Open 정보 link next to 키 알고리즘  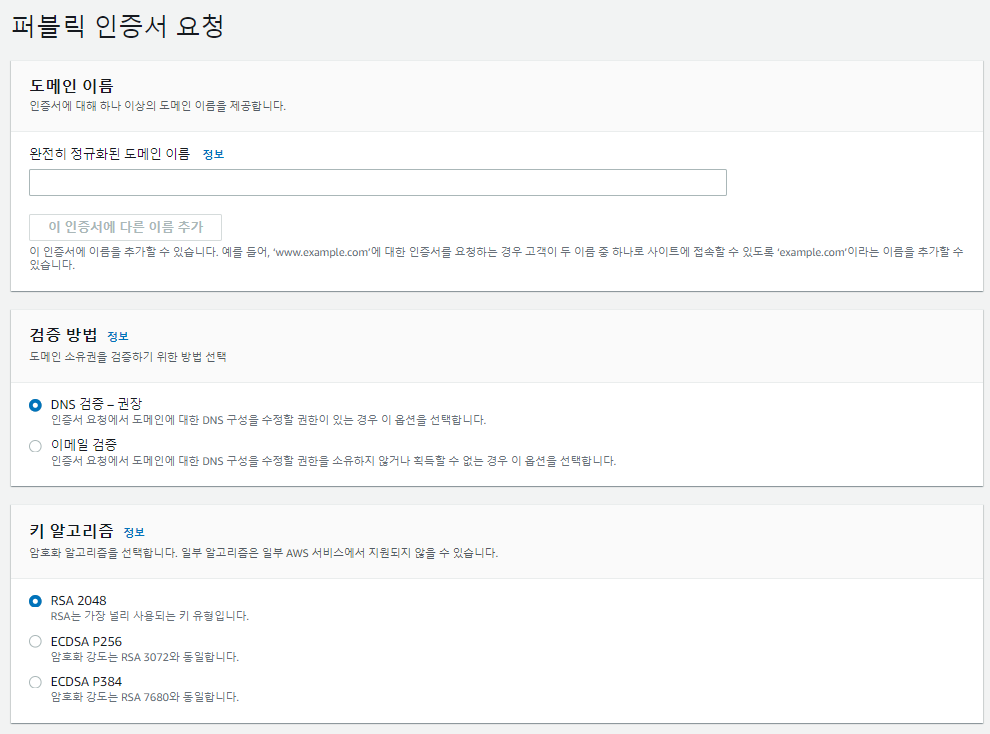tap(134, 532)
